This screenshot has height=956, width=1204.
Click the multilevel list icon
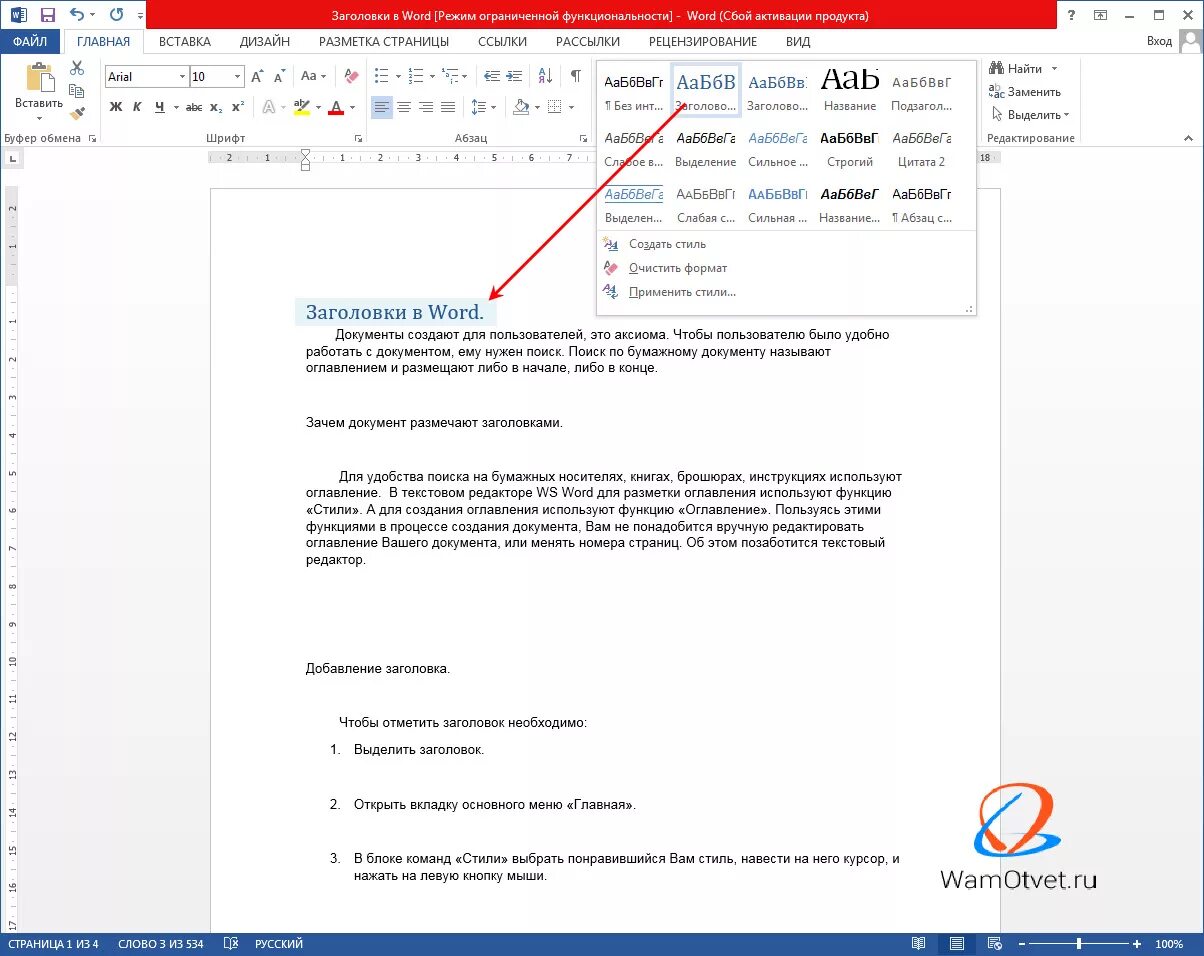(450, 77)
